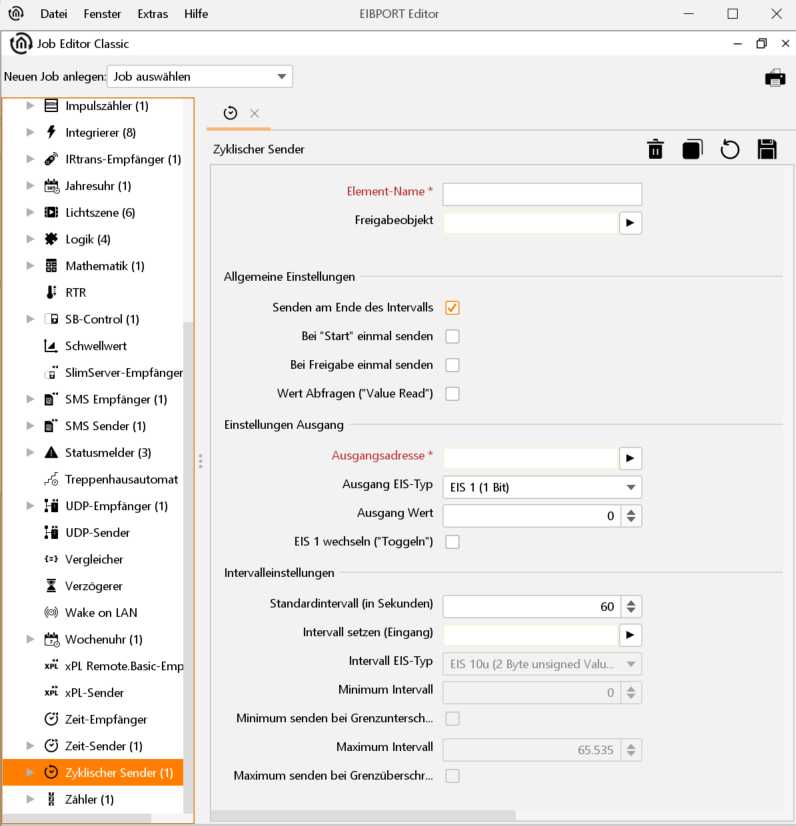796x826 pixels.
Task: Click the arrow button beside Ausgangsadresse
Action: (630, 458)
